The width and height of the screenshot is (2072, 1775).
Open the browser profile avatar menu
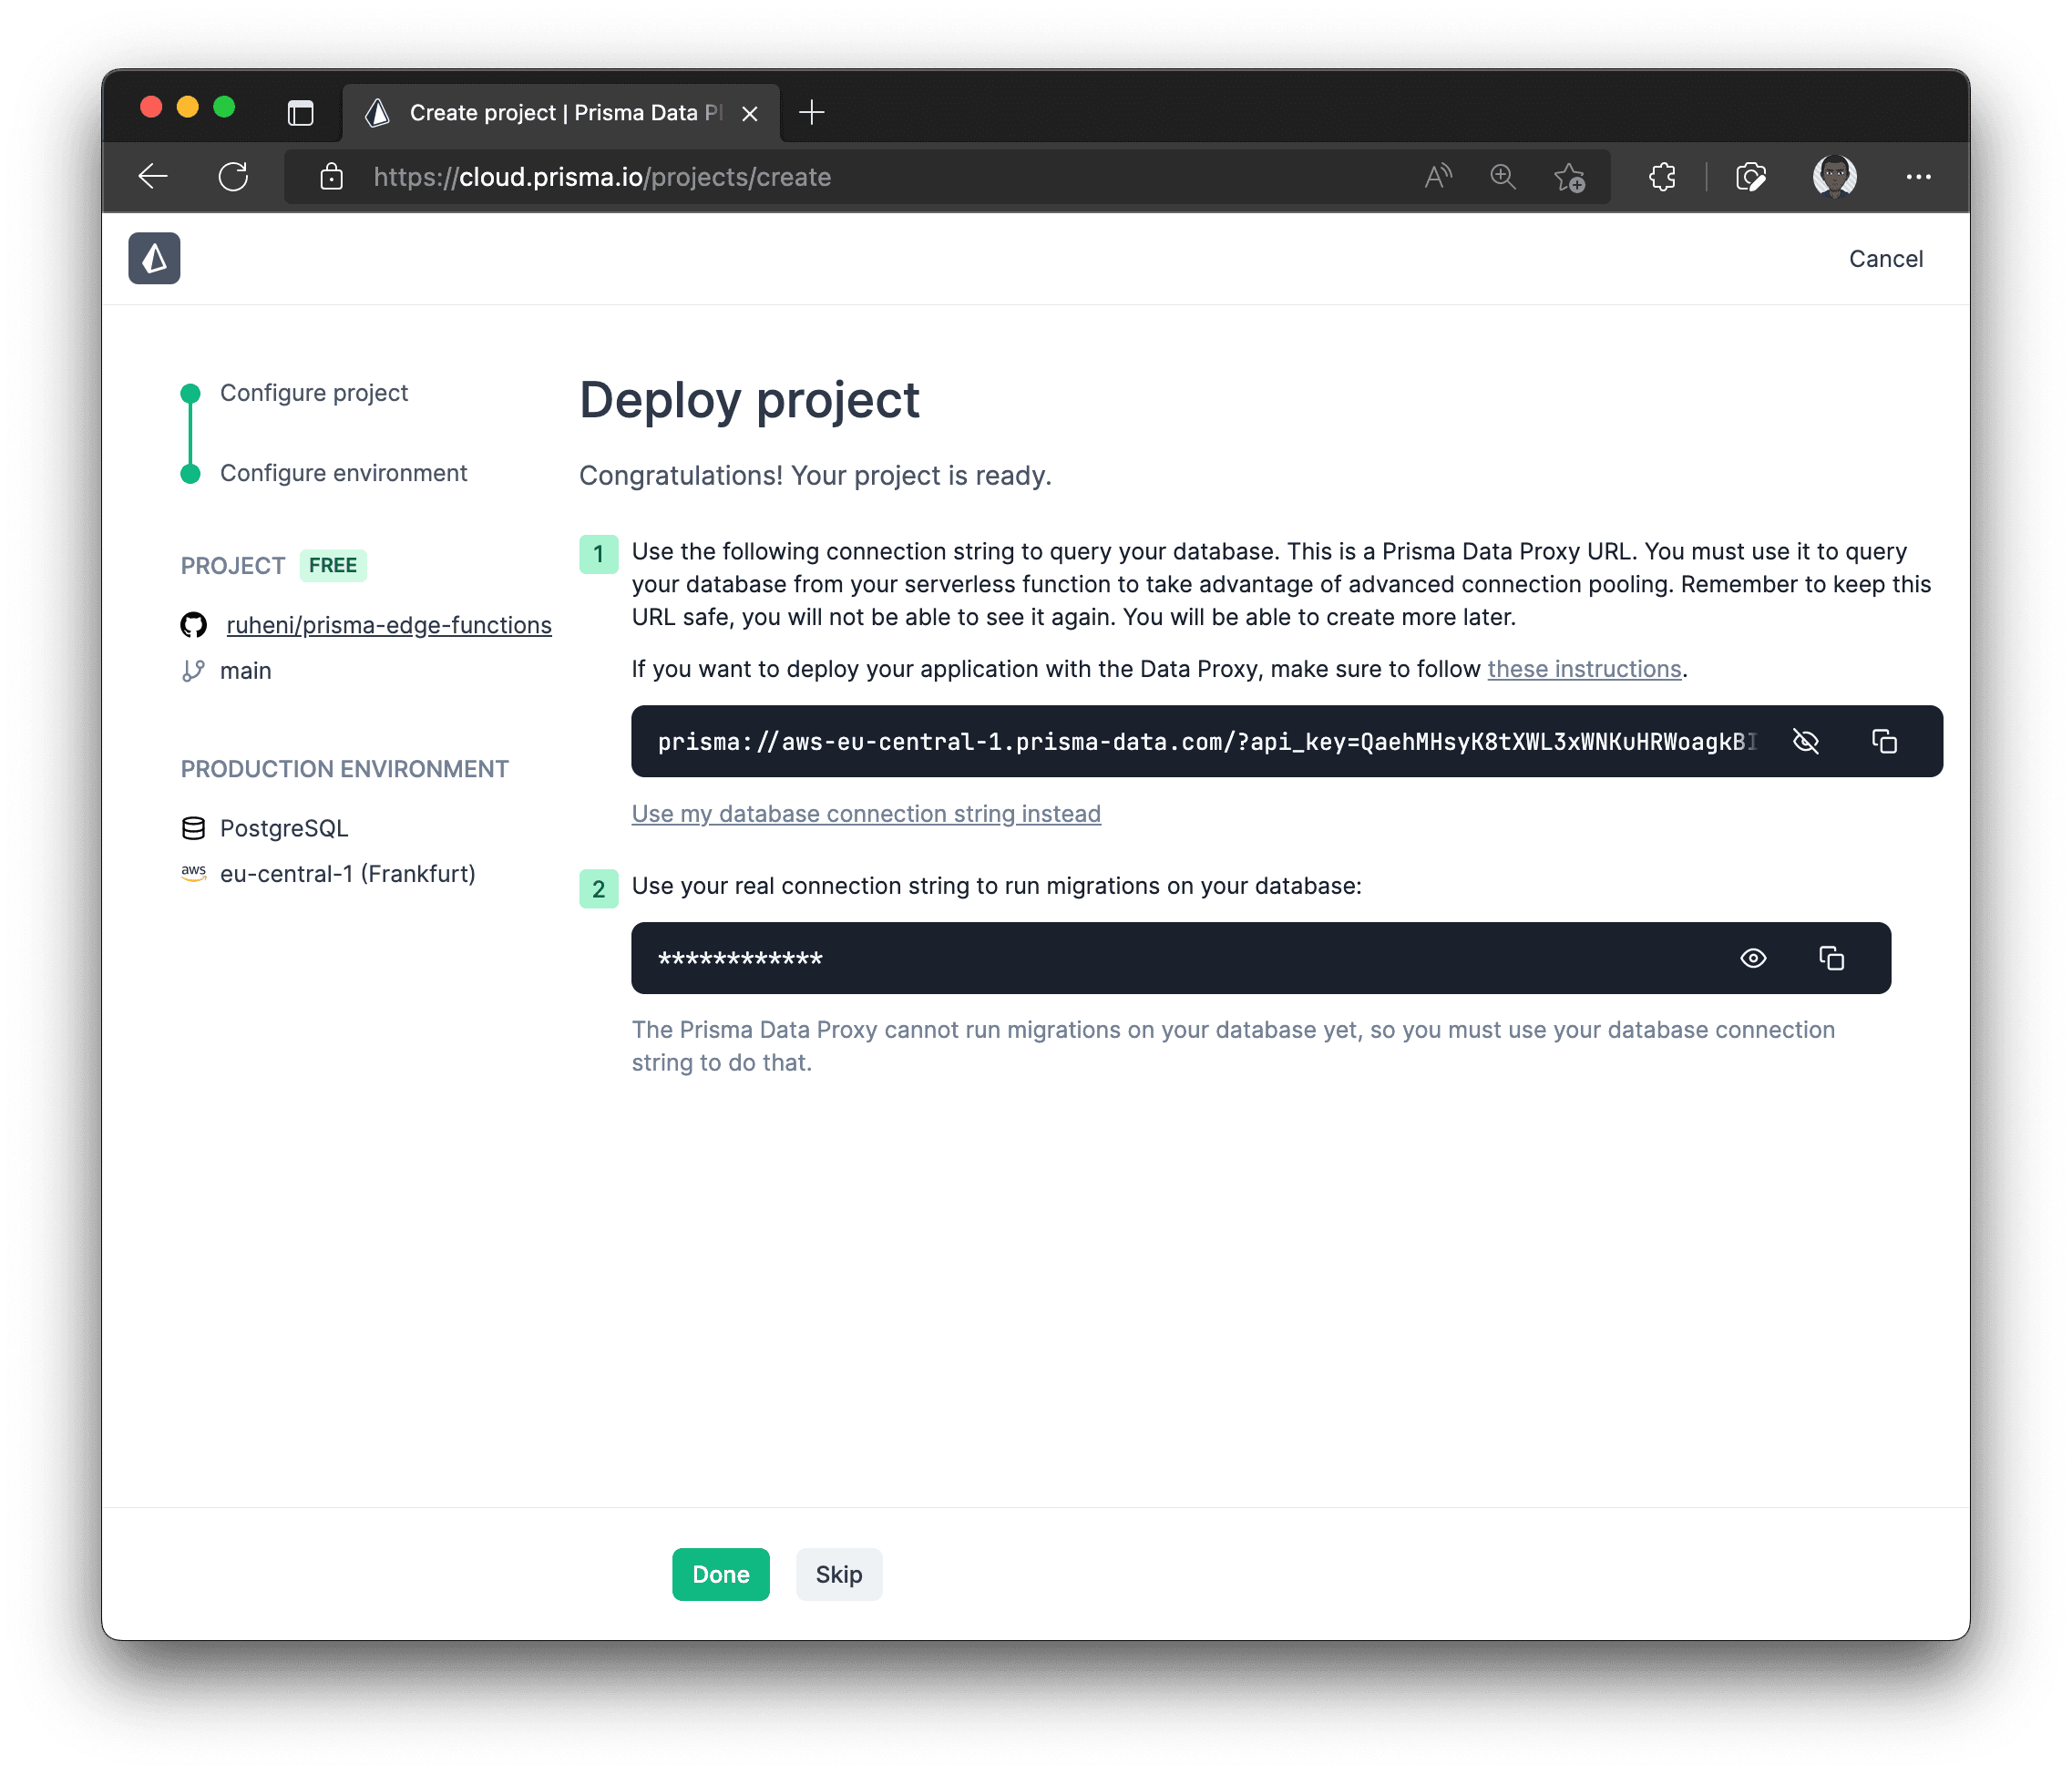click(1834, 177)
